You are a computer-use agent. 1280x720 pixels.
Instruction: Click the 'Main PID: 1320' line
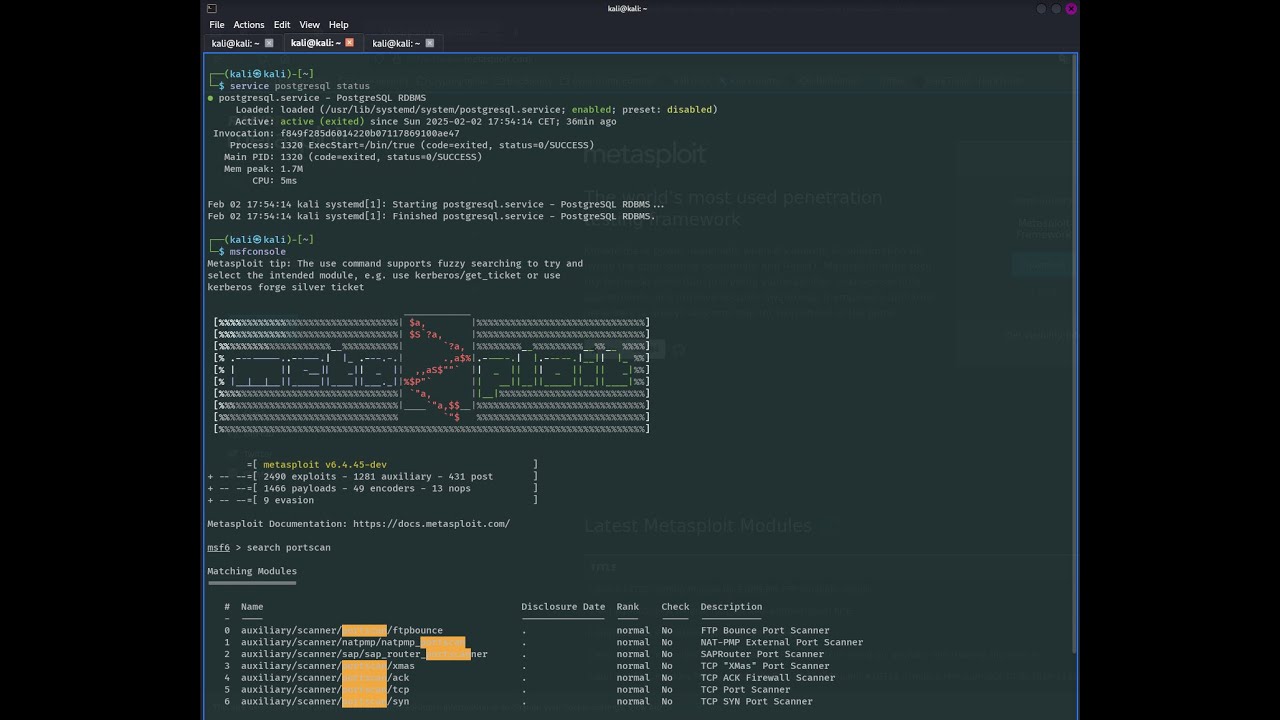353,157
